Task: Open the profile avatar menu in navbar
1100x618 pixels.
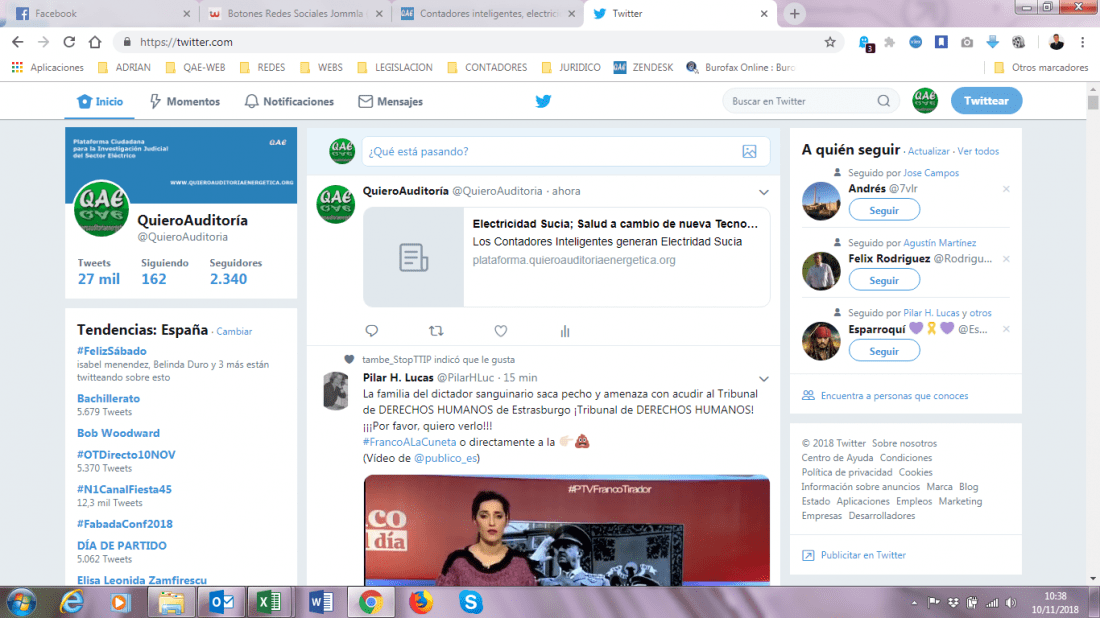Action: (x=925, y=100)
